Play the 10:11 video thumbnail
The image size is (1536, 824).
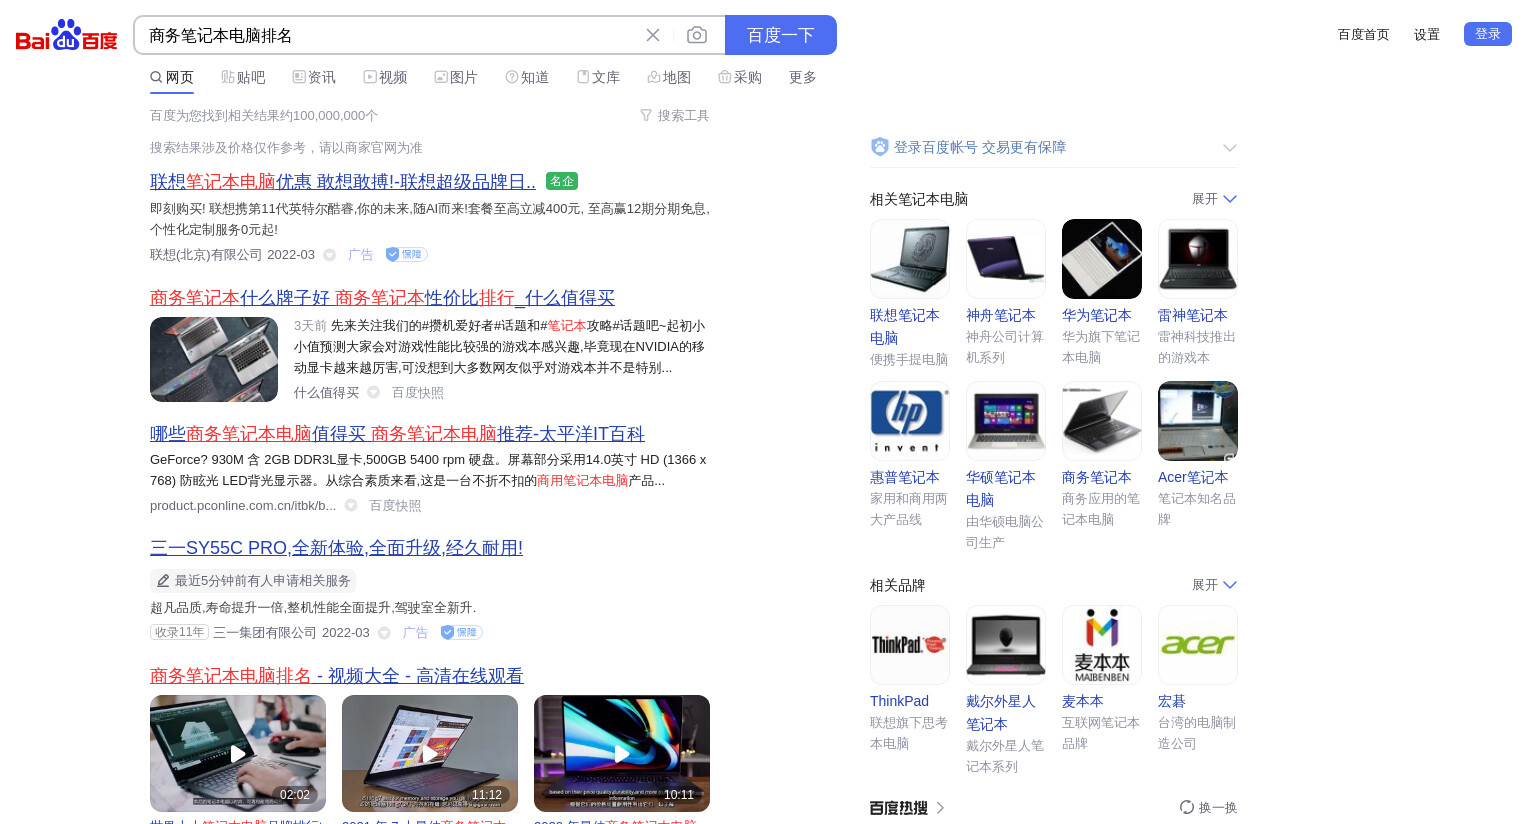(x=622, y=753)
